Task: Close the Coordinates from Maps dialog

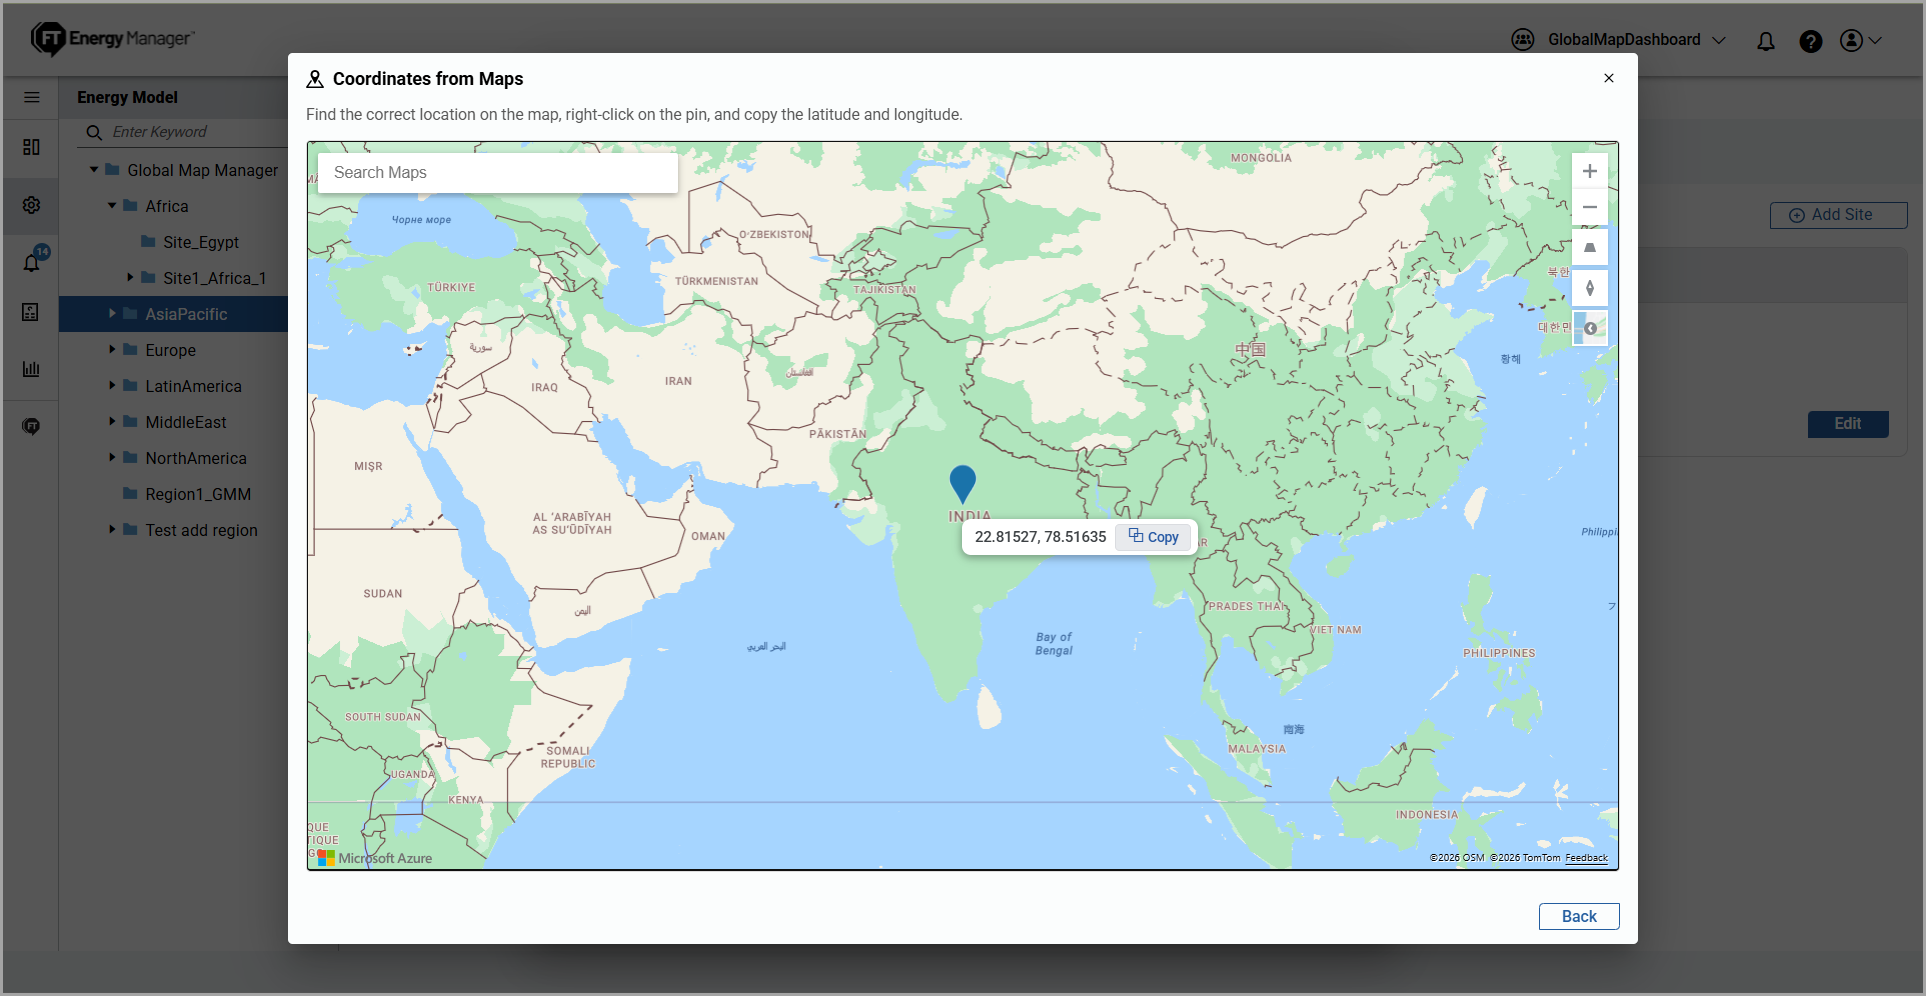Action: click(1609, 78)
